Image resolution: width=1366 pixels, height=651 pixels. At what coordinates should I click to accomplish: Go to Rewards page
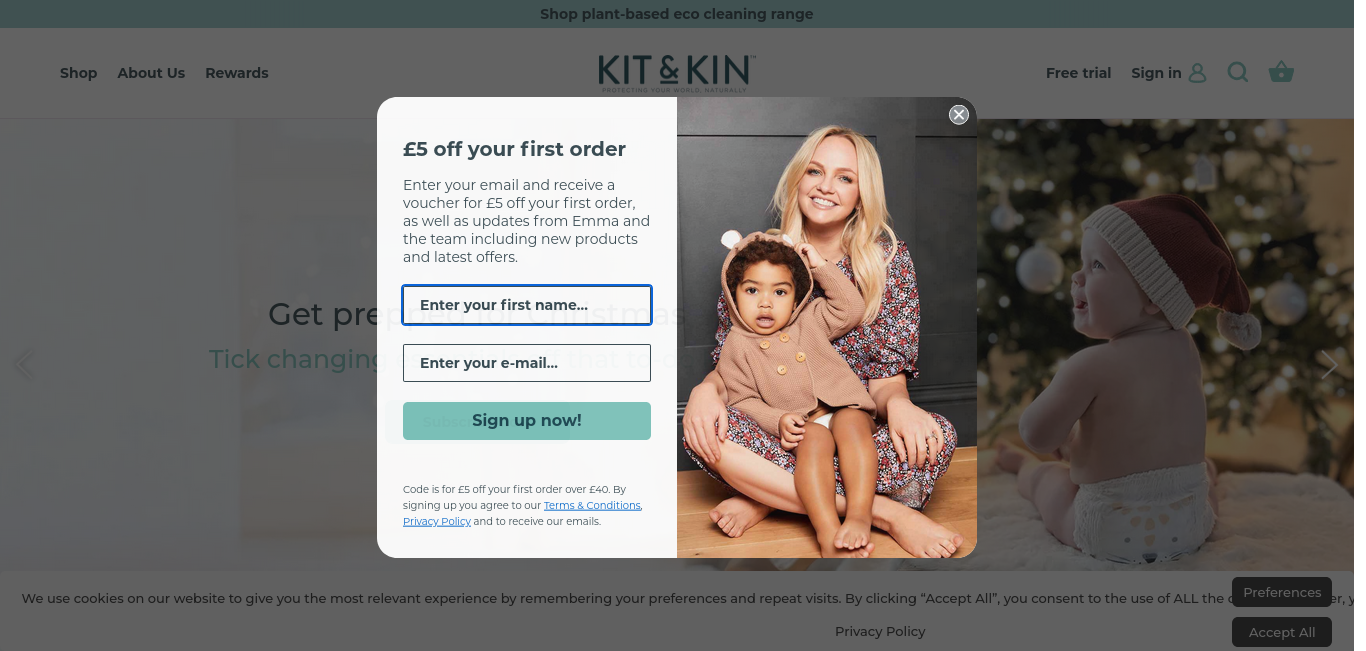237,73
